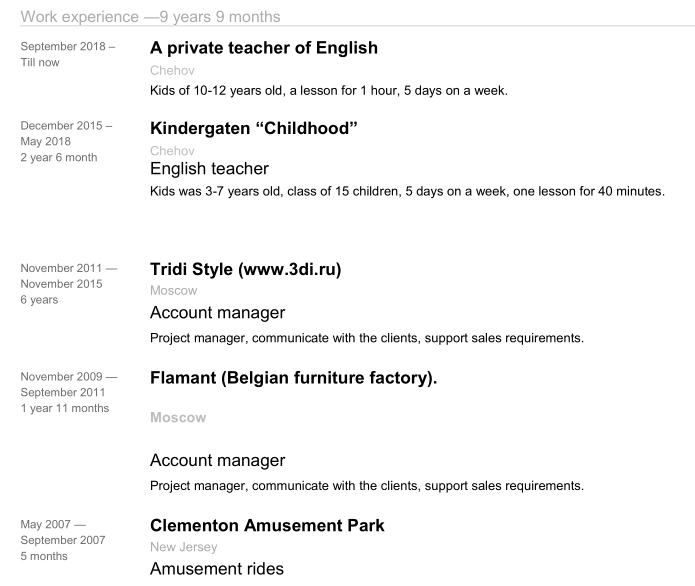Click the "December 2015 – May 2018" date range

(x=67, y=134)
